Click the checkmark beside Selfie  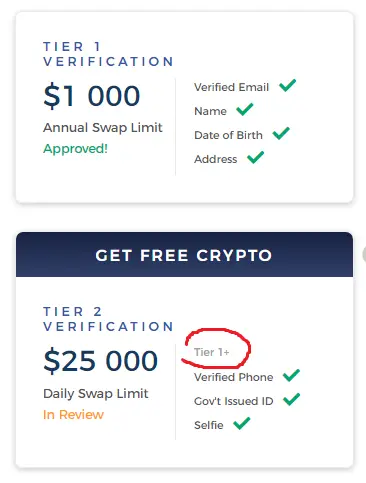242,423
